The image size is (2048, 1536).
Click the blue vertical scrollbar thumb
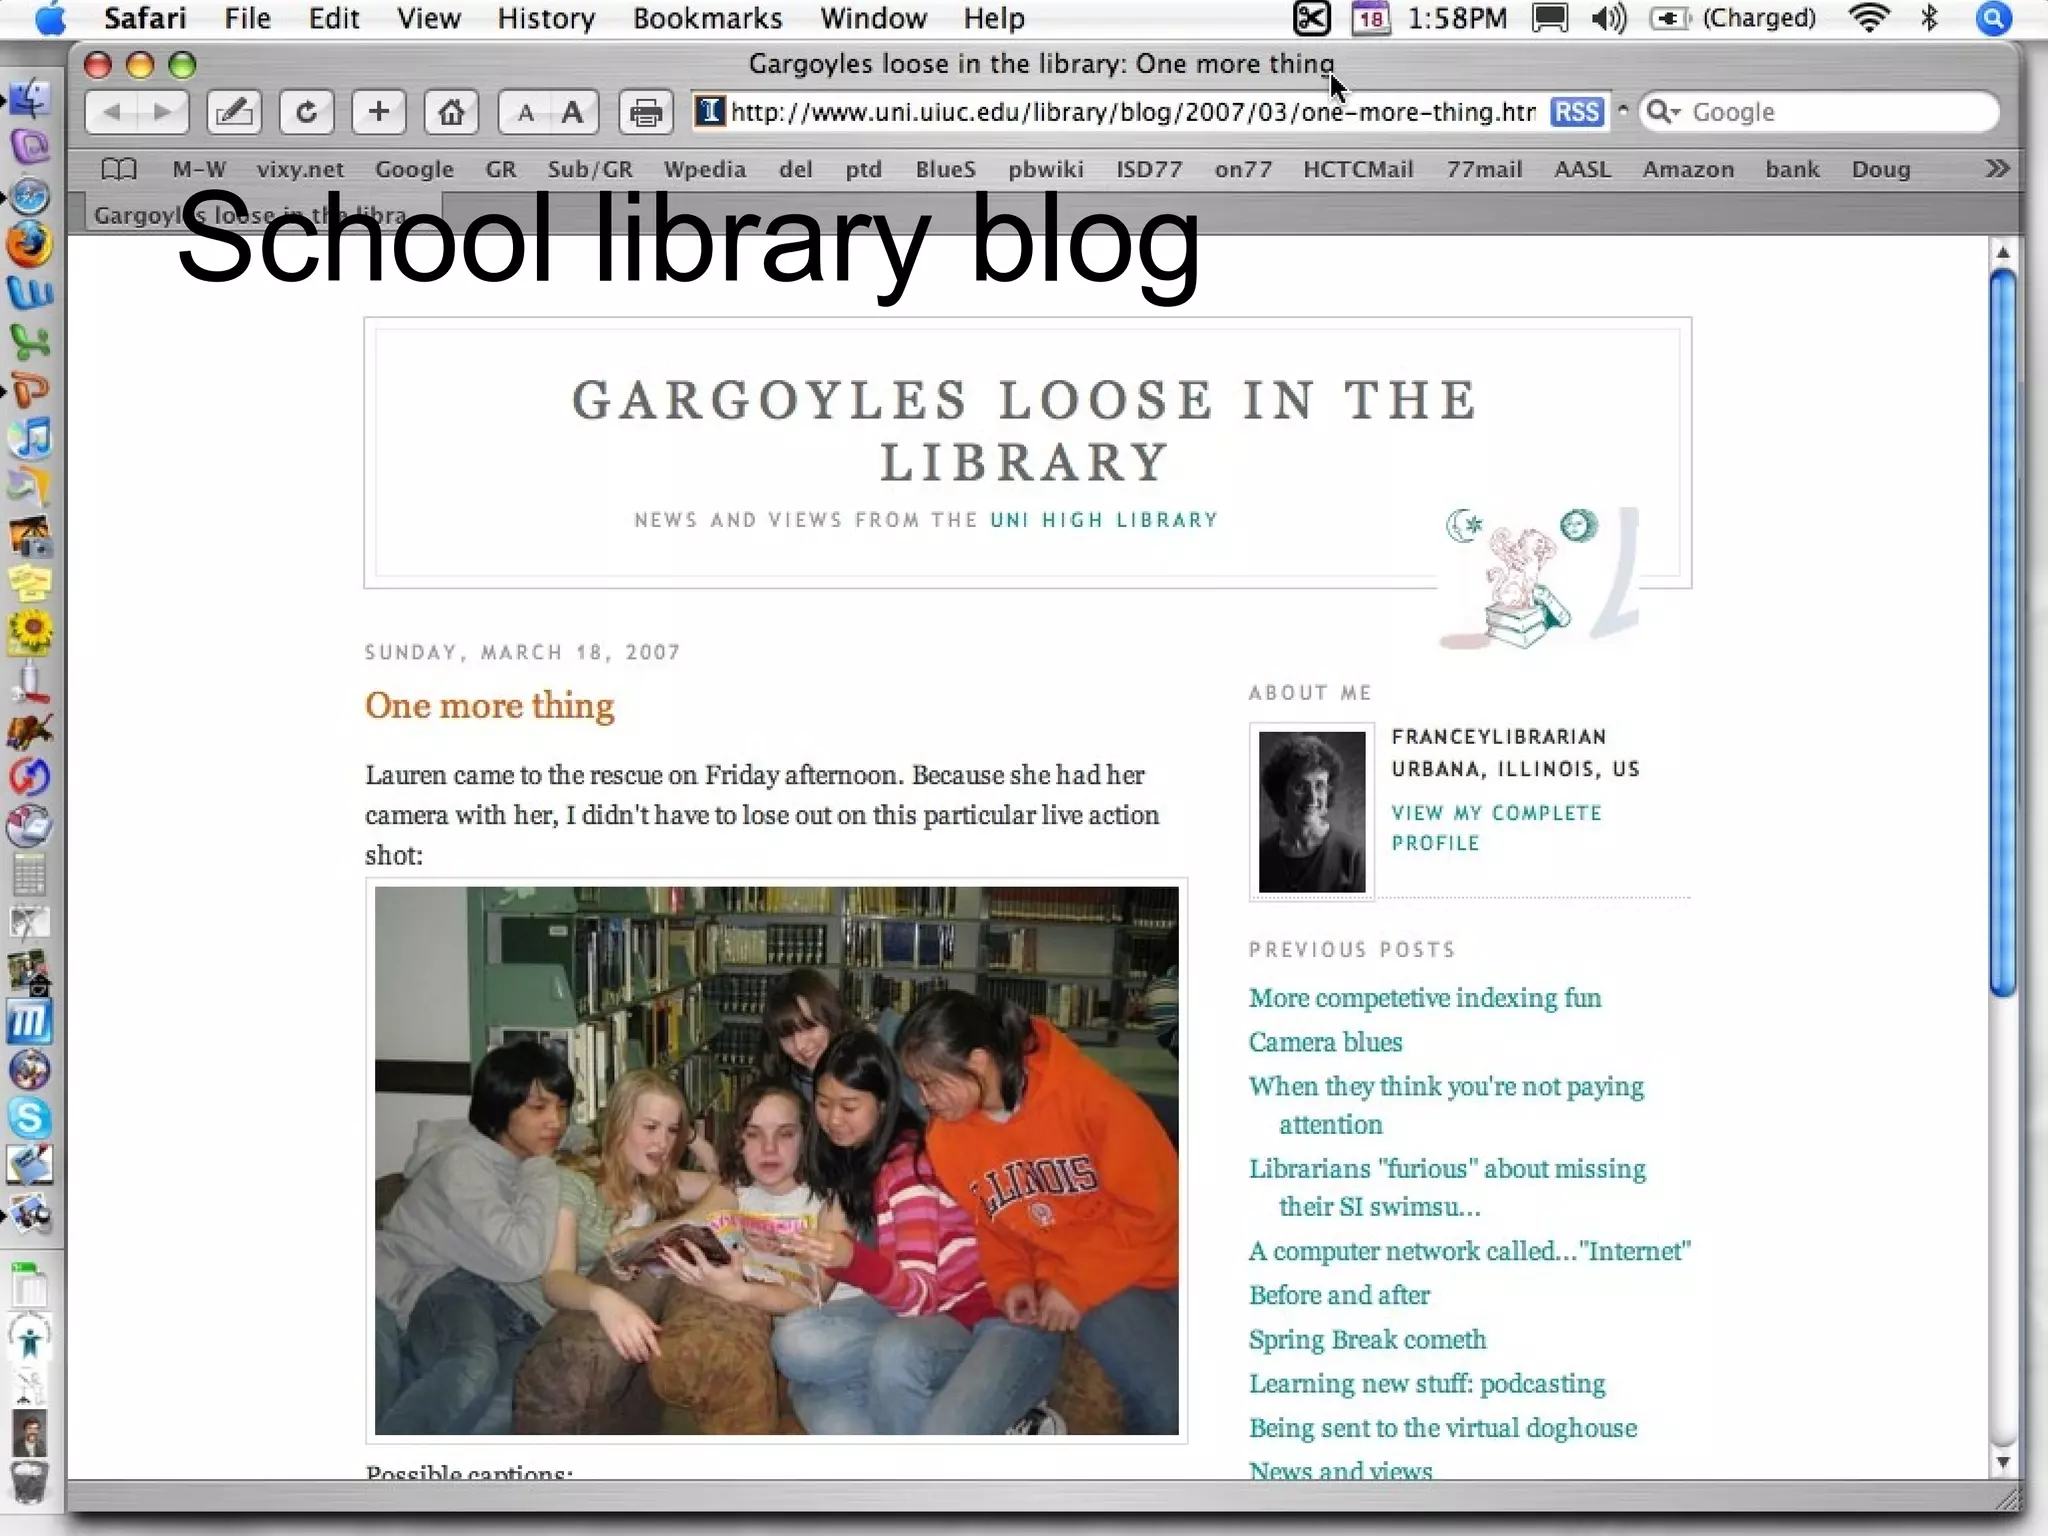(x=2002, y=633)
